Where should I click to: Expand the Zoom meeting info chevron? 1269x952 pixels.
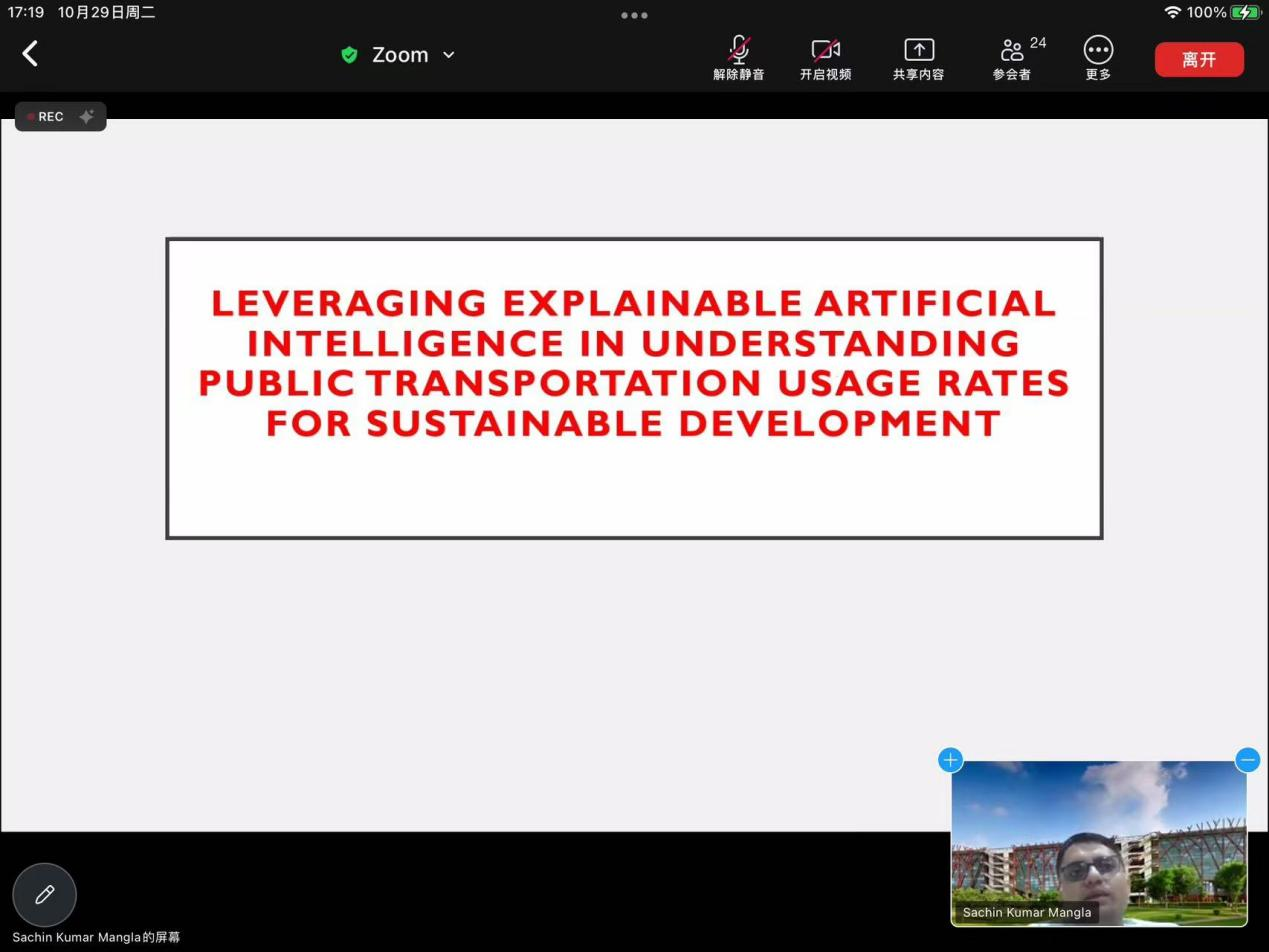pyautogui.click(x=449, y=55)
